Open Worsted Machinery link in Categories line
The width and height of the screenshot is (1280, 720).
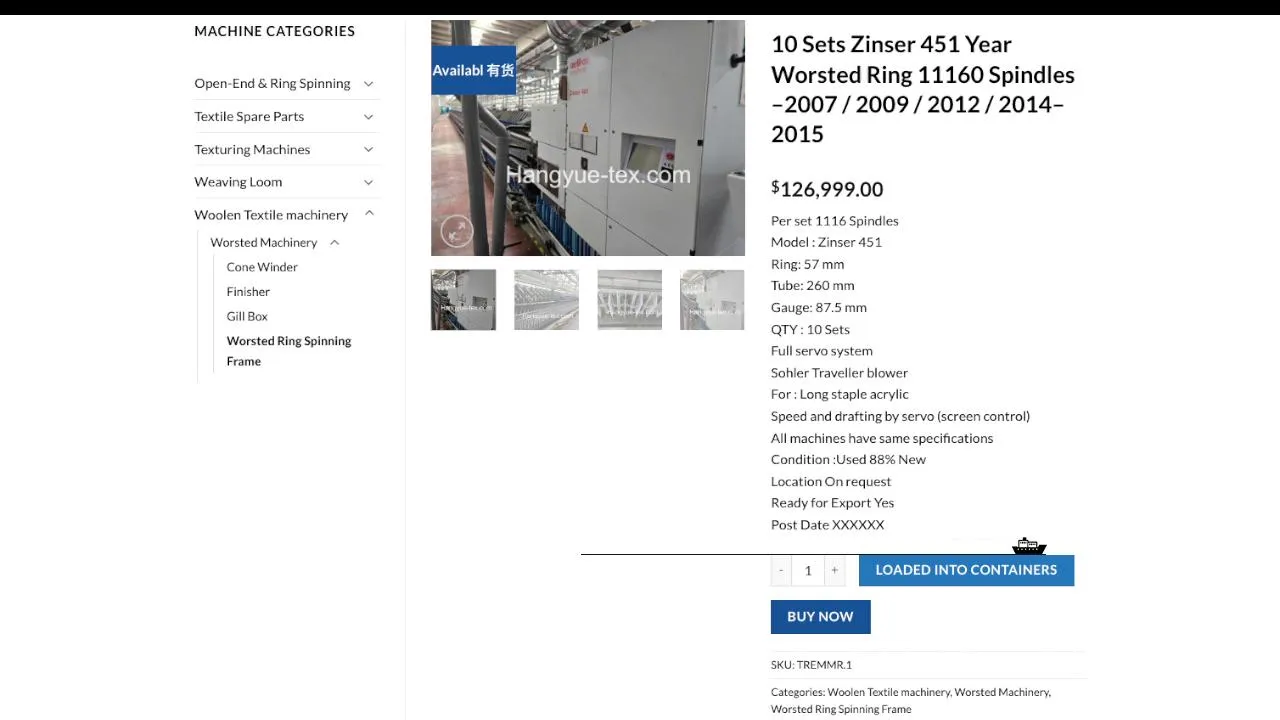click(1001, 692)
